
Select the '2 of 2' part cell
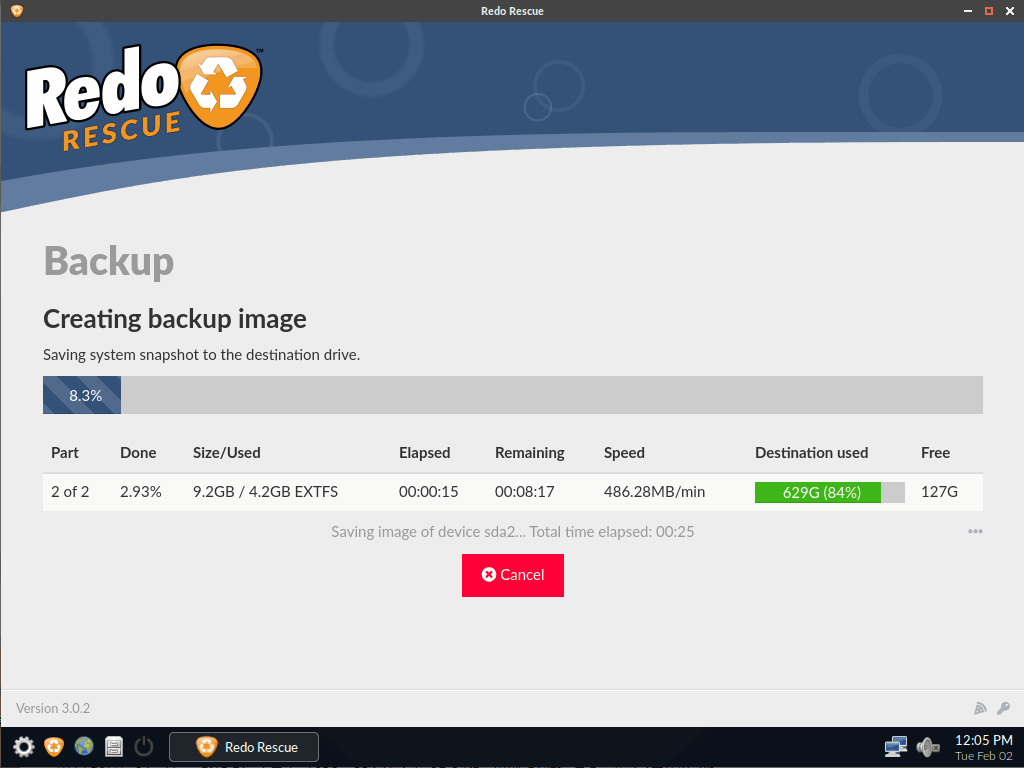click(x=70, y=492)
